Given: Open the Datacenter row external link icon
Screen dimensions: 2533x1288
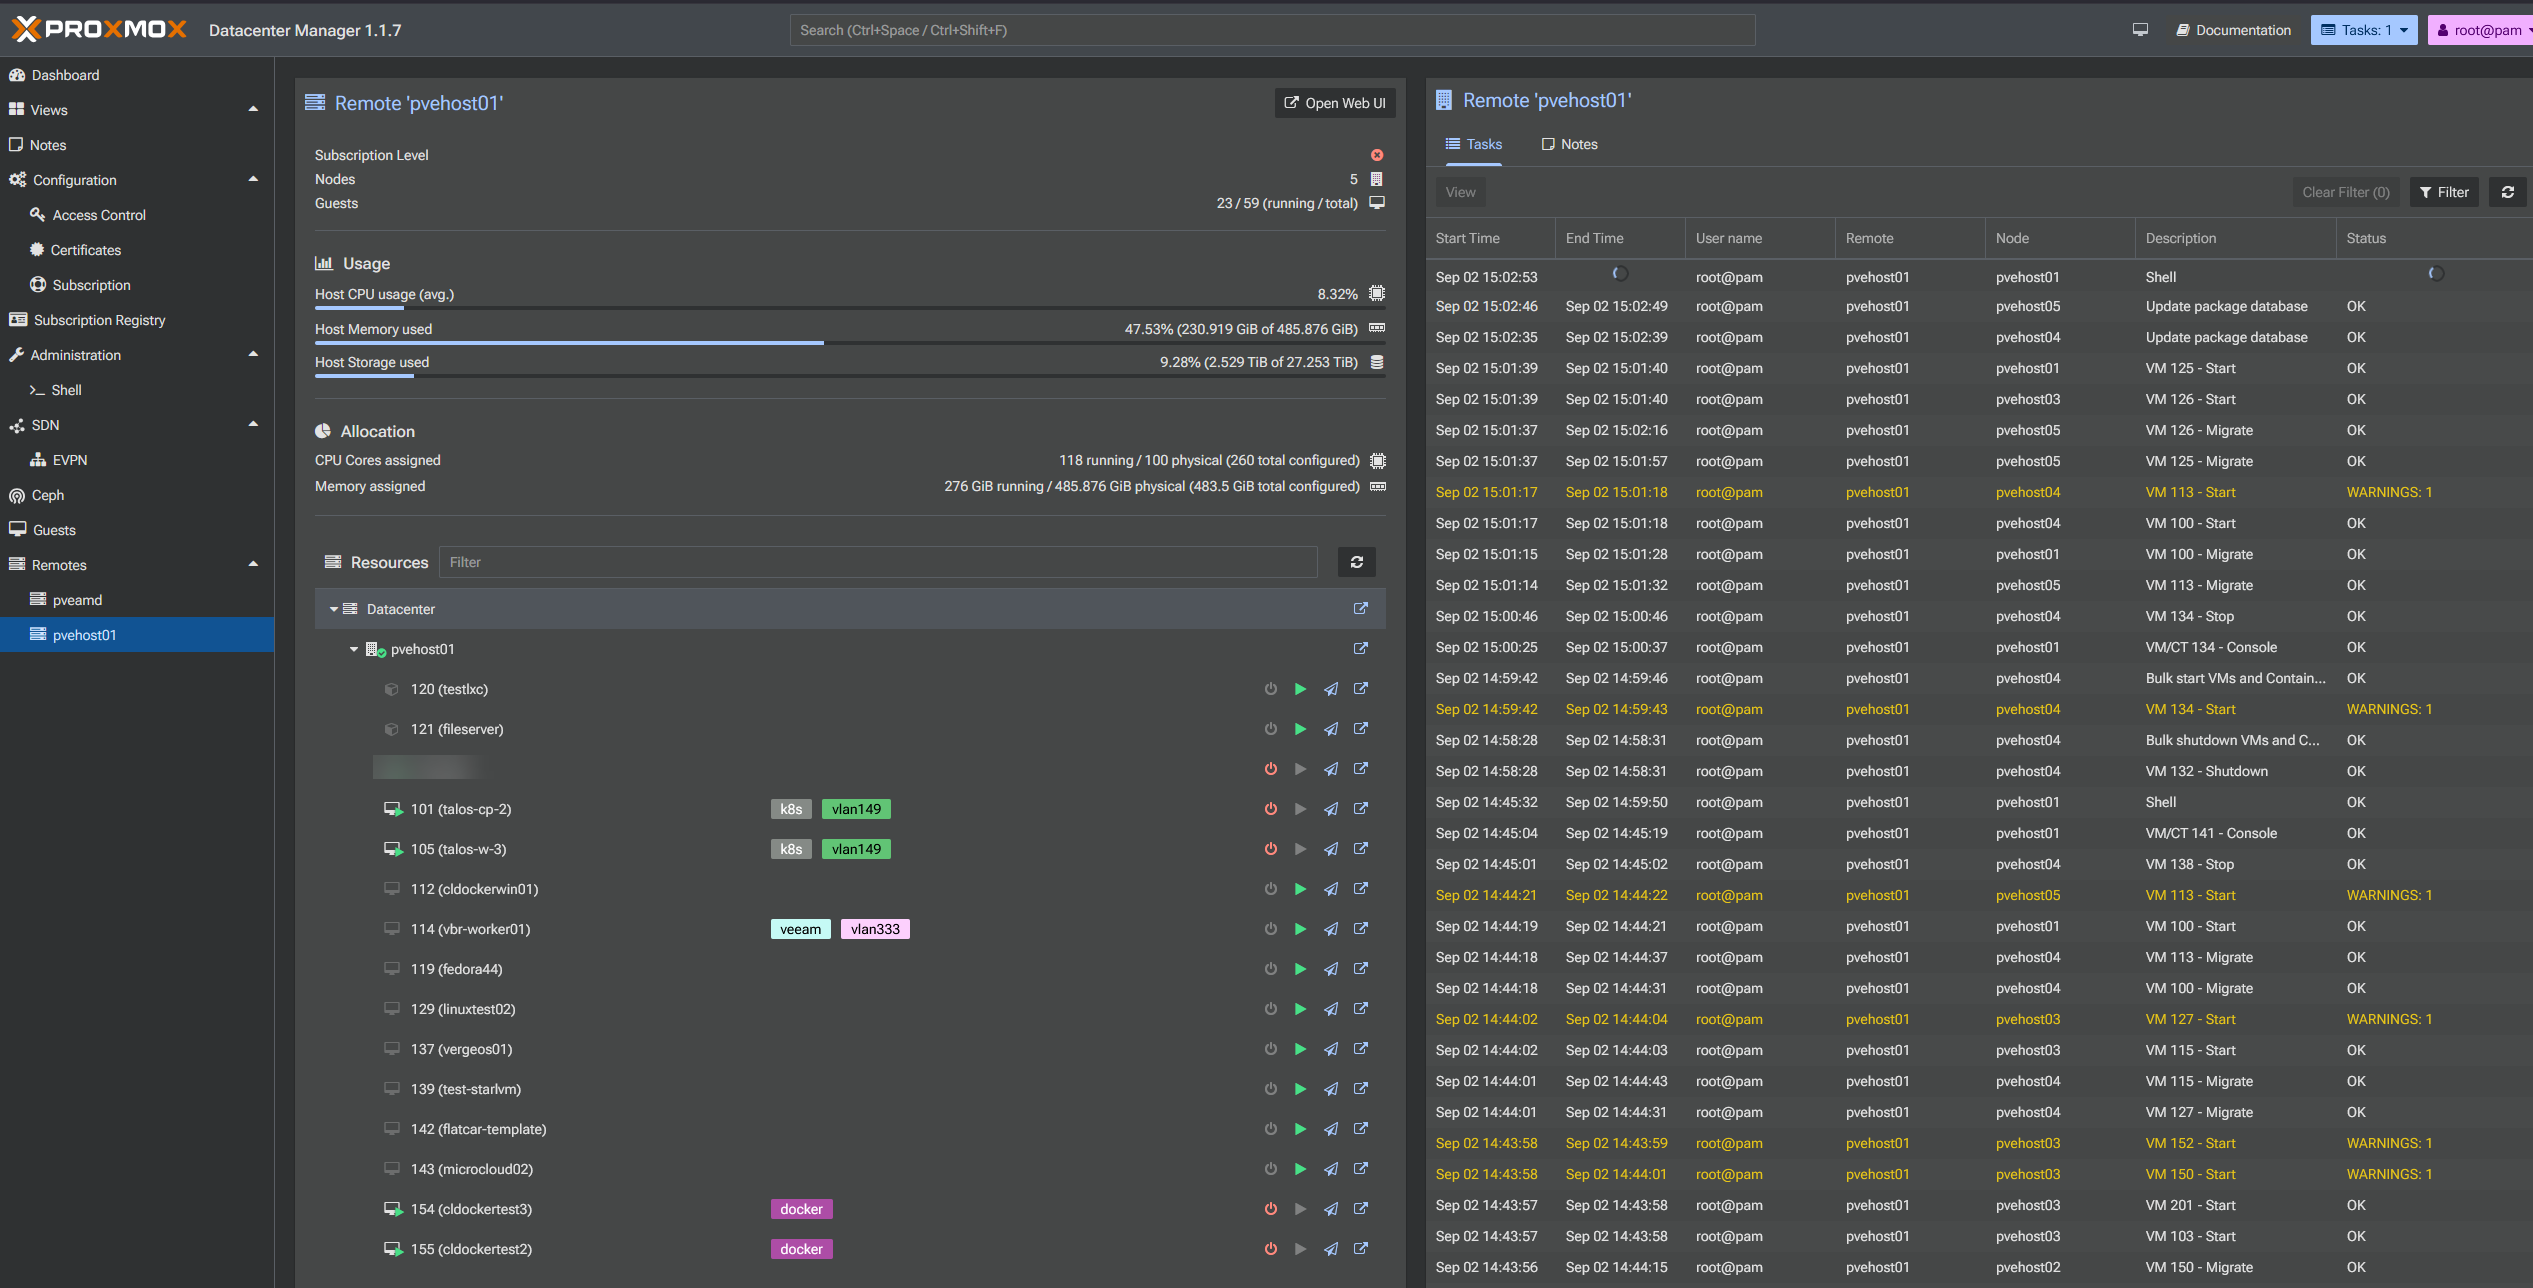Looking at the screenshot, I should tap(1361, 609).
